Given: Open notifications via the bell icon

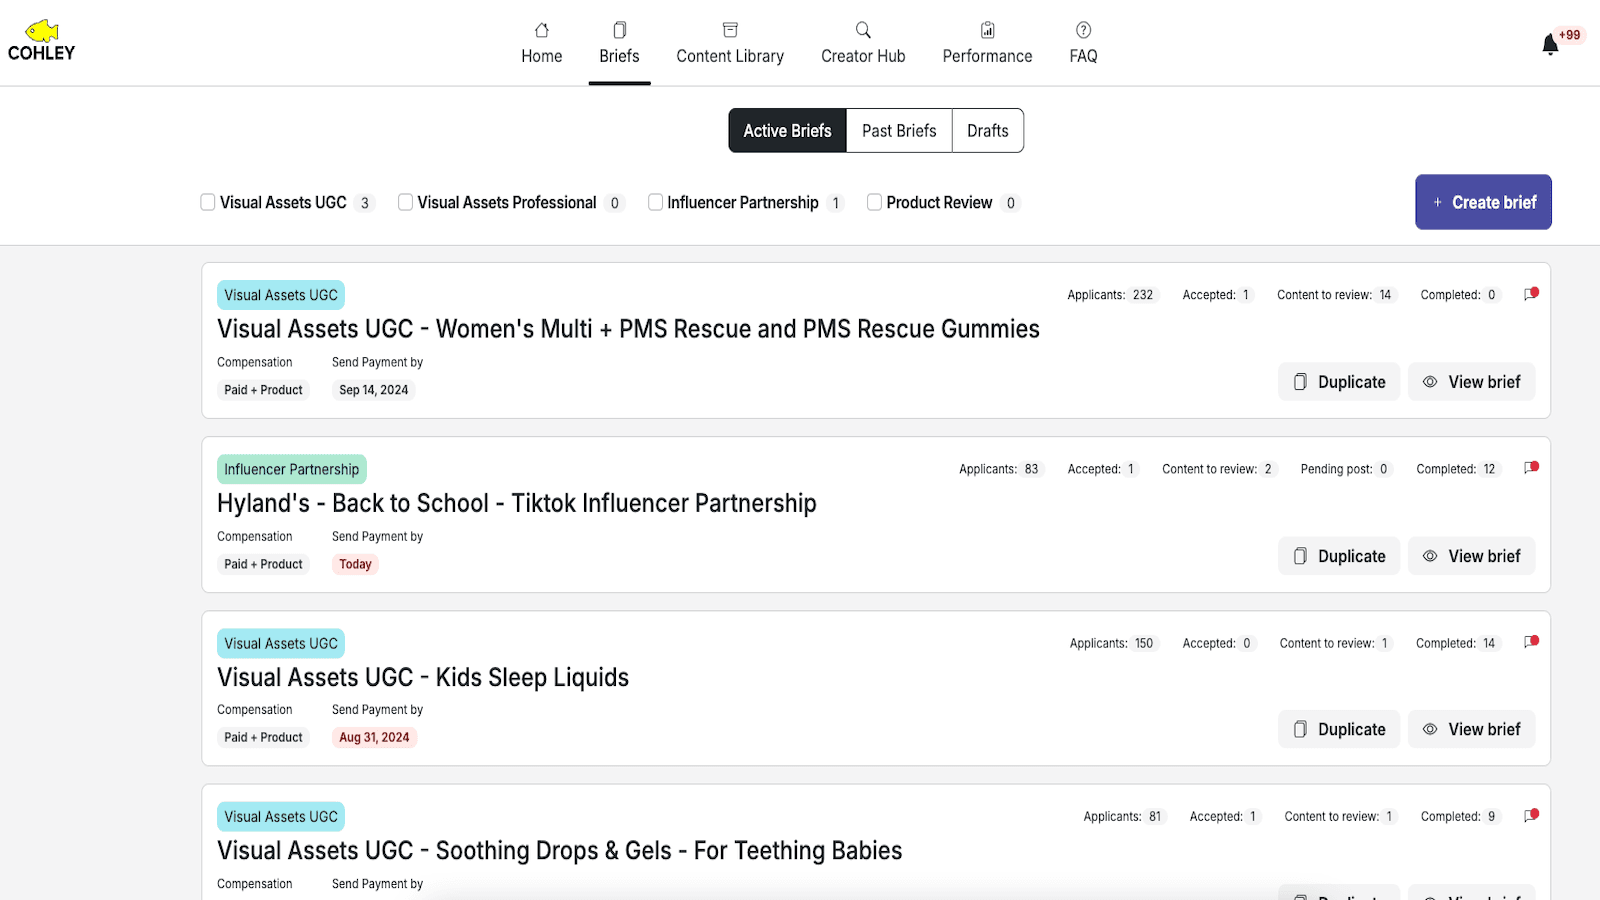Looking at the screenshot, I should coord(1548,44).
